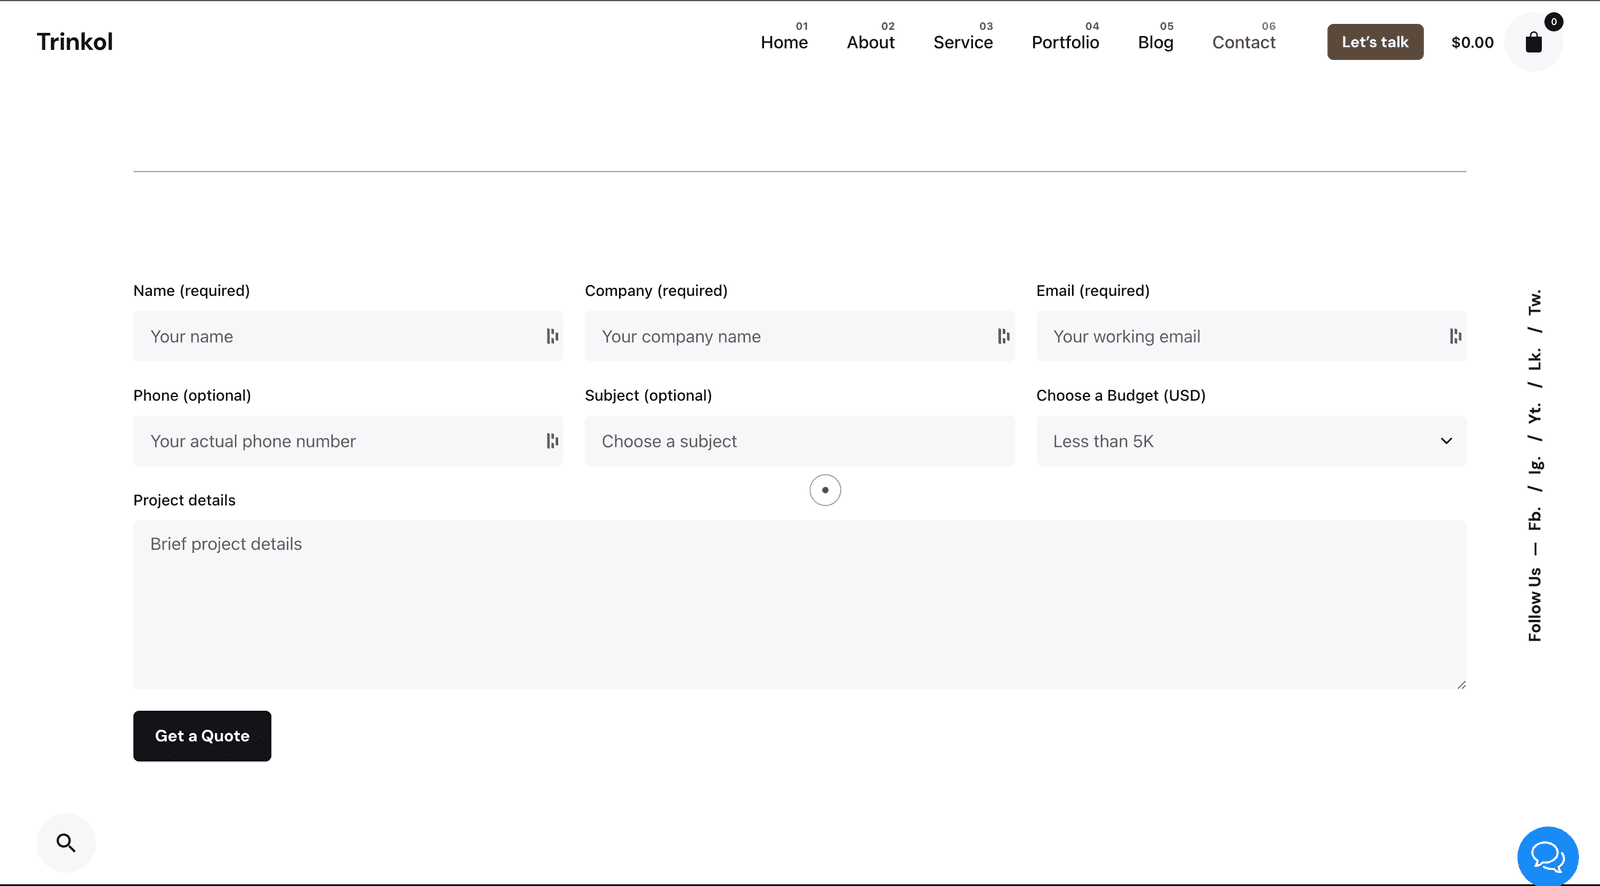
Task: Open the Service menu item
Action: tap(963, 42)
